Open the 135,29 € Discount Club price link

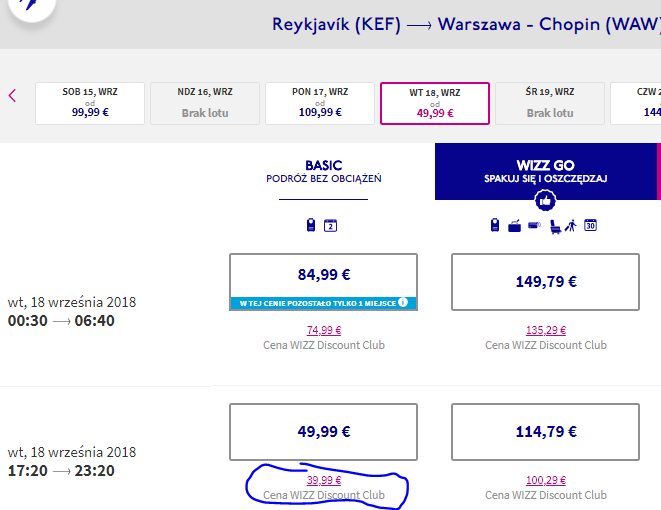pyautogui.click(x=546, y=330)
